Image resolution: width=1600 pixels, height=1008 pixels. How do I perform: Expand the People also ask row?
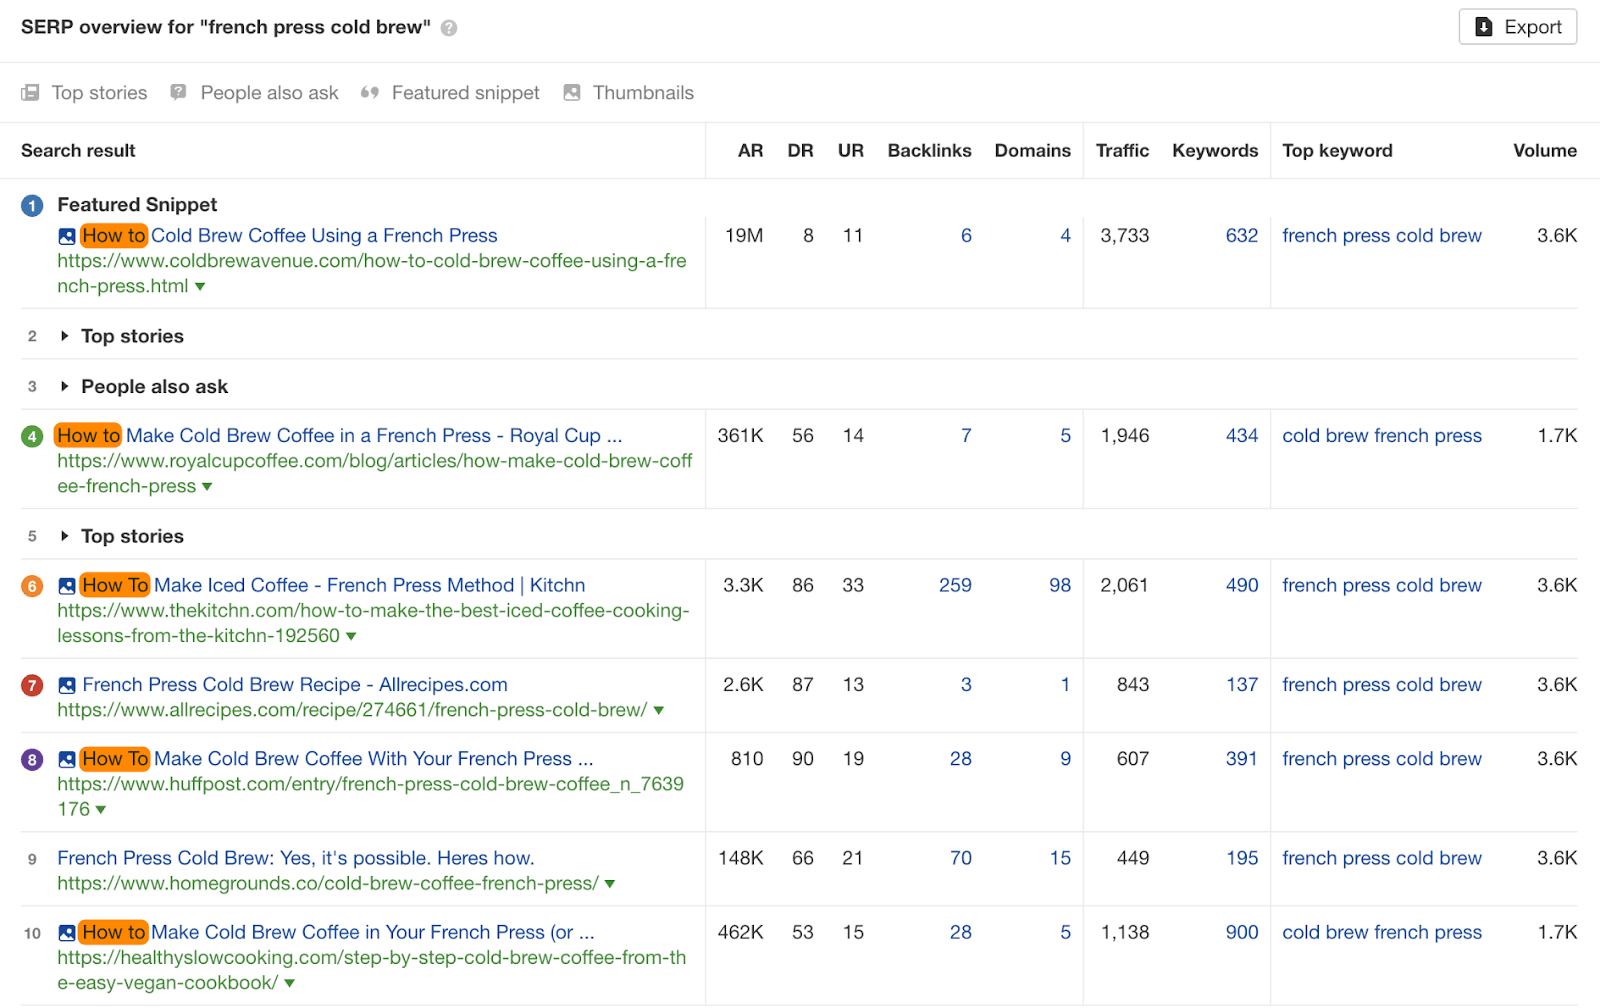point(65,386)
